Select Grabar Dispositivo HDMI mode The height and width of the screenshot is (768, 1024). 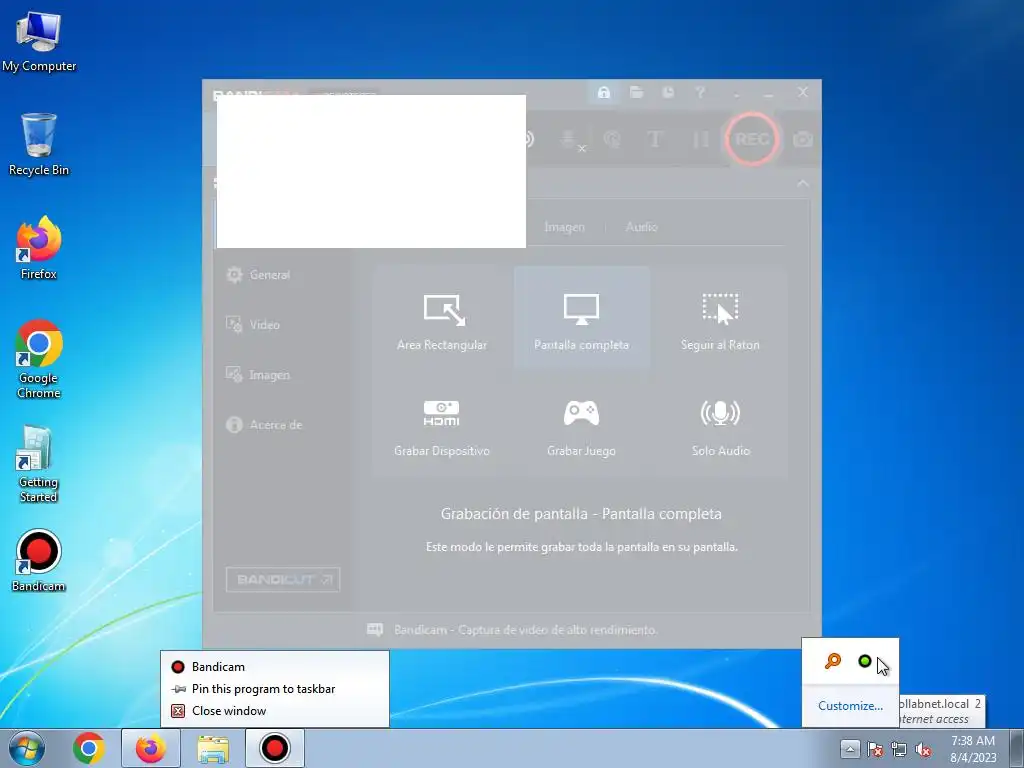click(x=442, y=426)
